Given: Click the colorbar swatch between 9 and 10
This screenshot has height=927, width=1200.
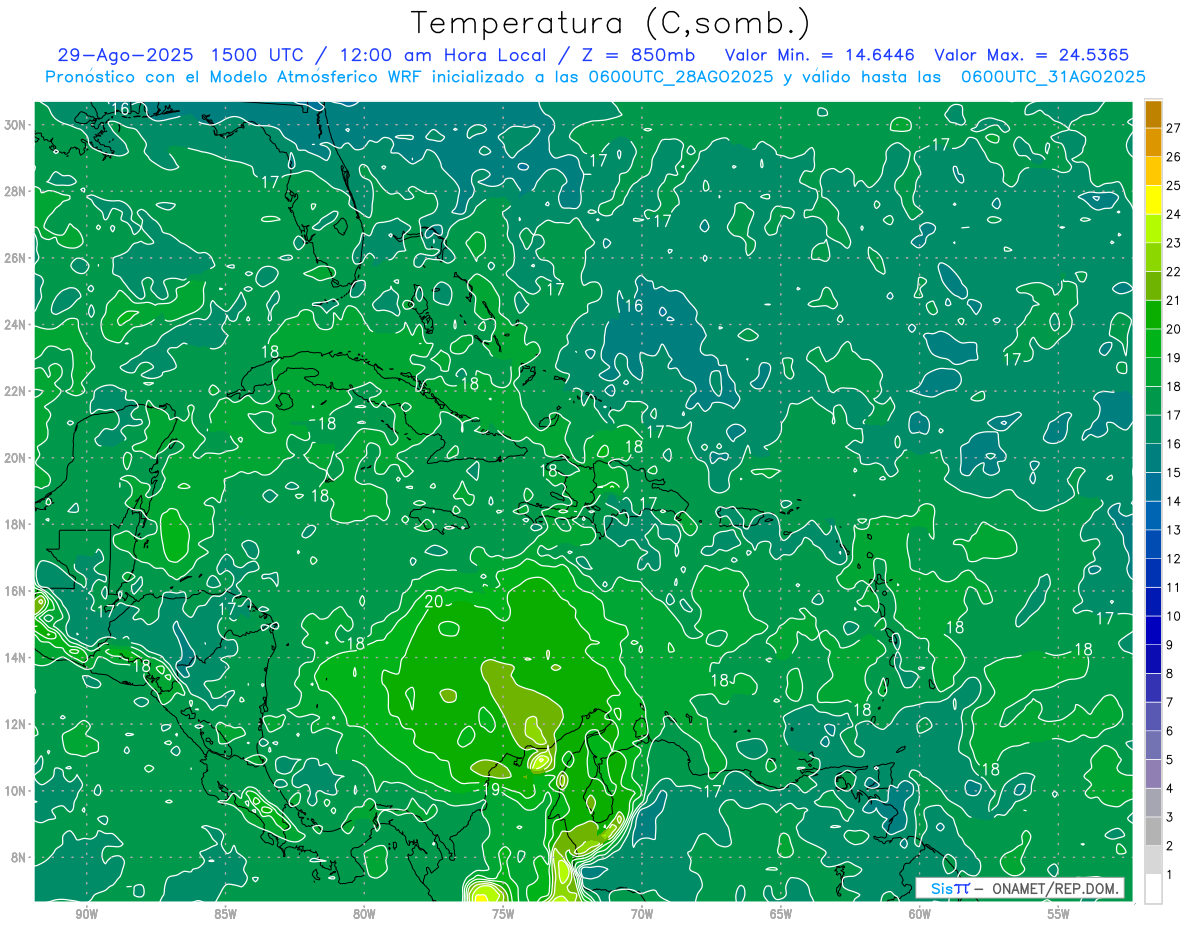Looking at the screenshot, I should (1153, 631).
